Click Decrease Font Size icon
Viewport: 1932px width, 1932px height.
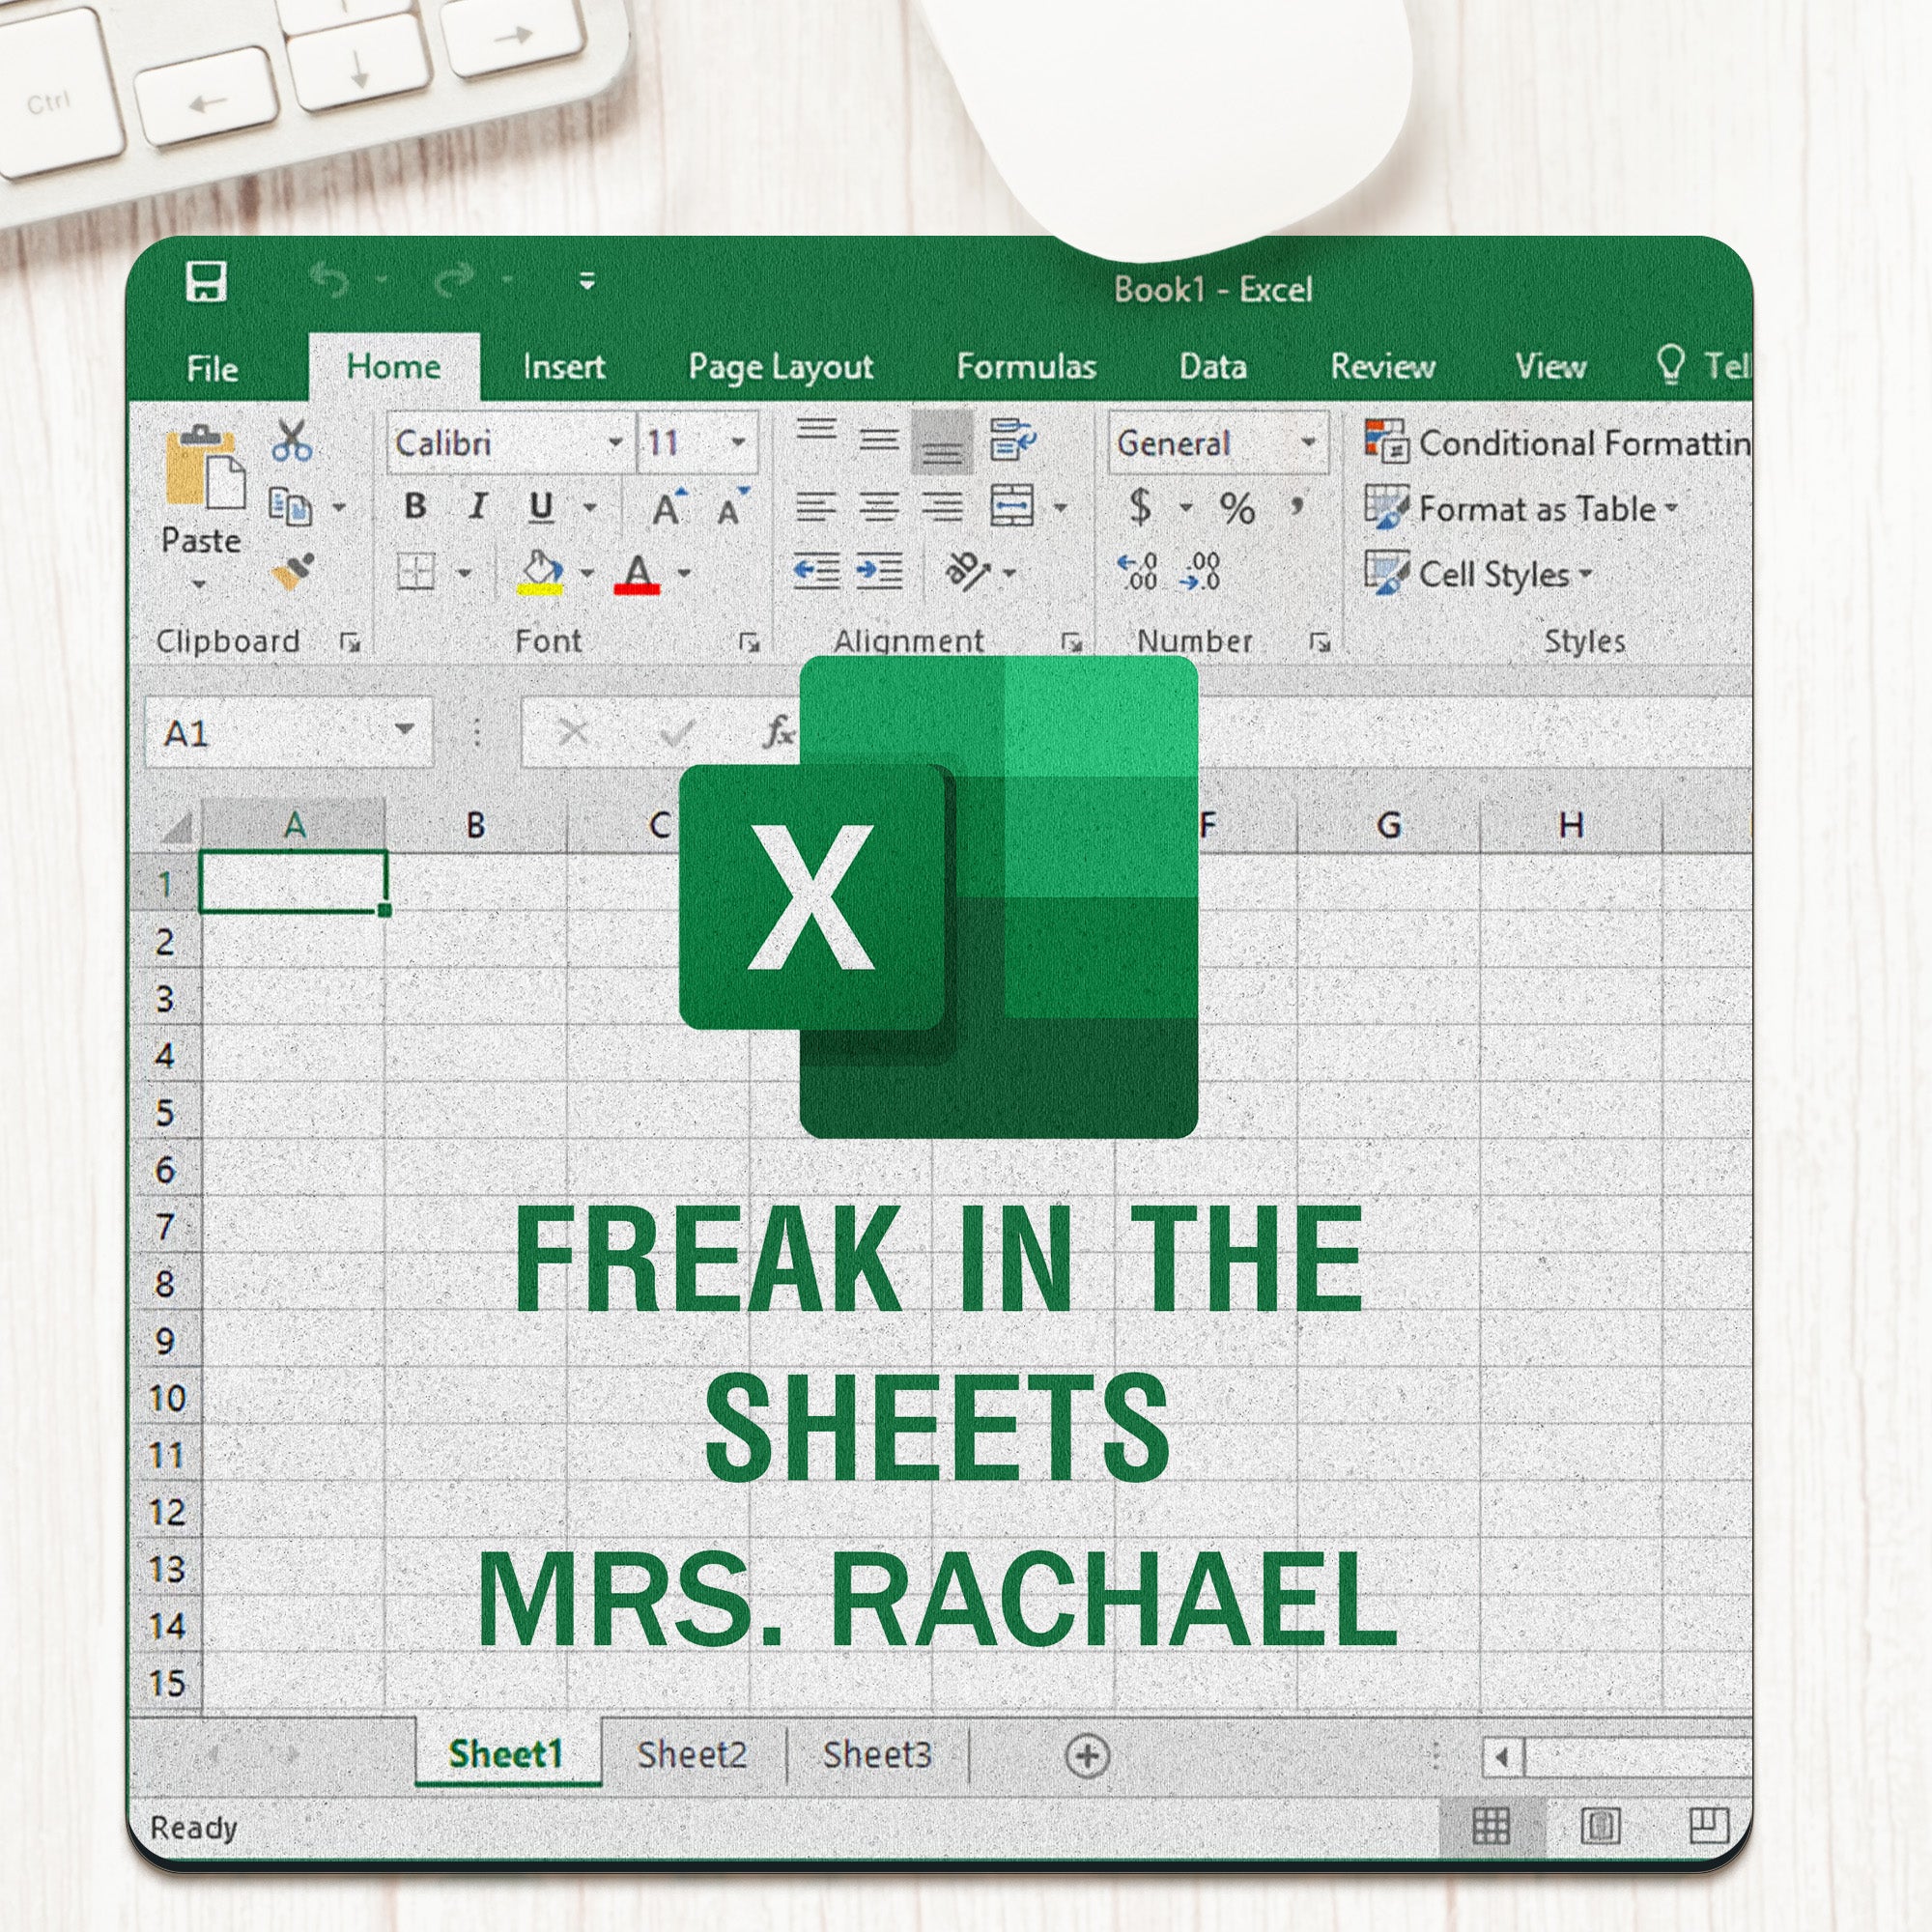tap(733, 507)
